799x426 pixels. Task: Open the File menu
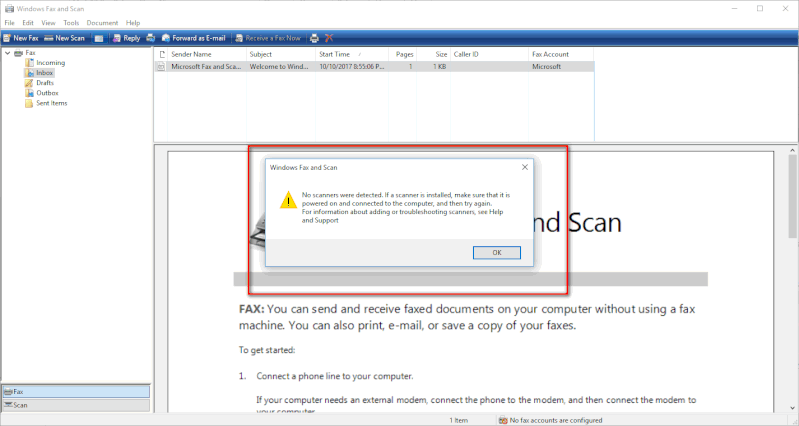pyautogui.click(x=10, y=23)
